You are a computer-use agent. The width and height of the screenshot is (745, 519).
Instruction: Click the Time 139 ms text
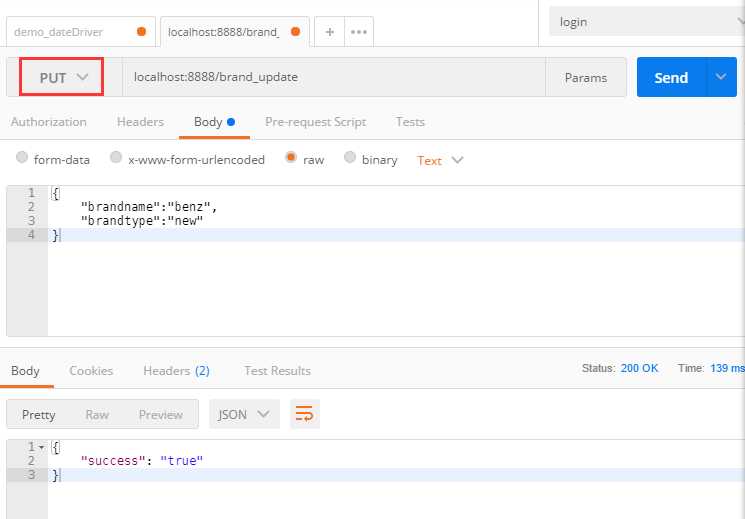tap(711, 368)
